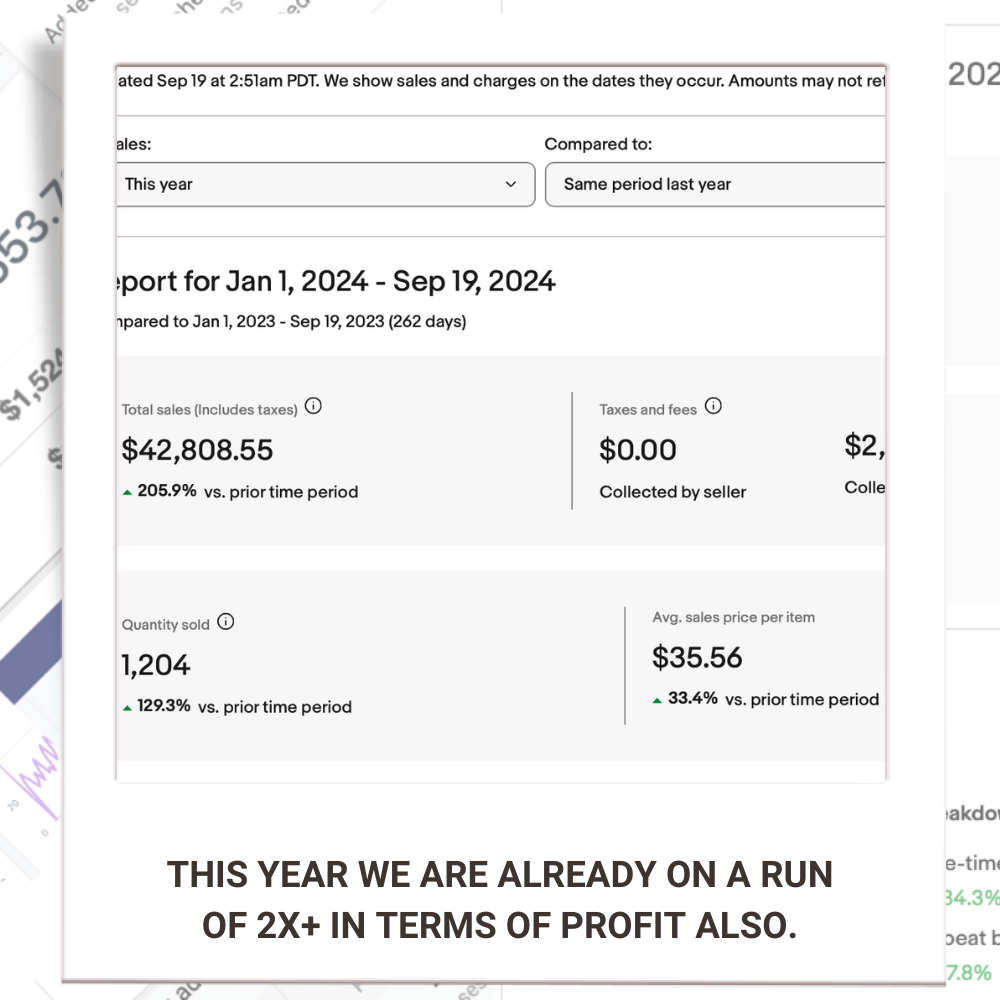This screenshot has height=1000, width=1000.
Task: Click the Sep 19 update notice text
Action: pyautogui.click(x=500, y=81)
